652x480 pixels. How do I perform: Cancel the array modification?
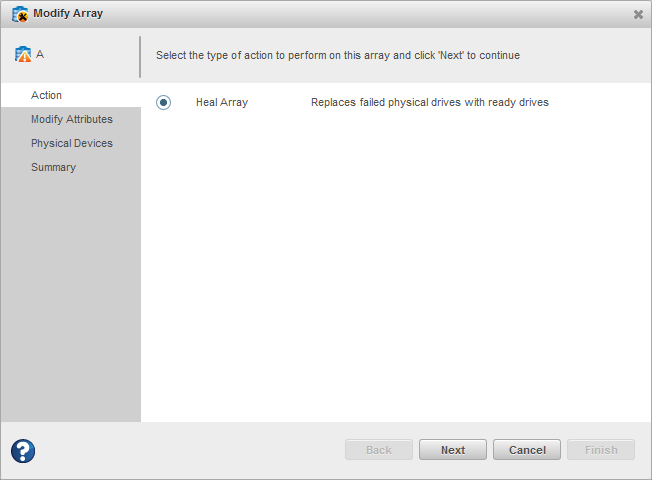tap(527, 450)
